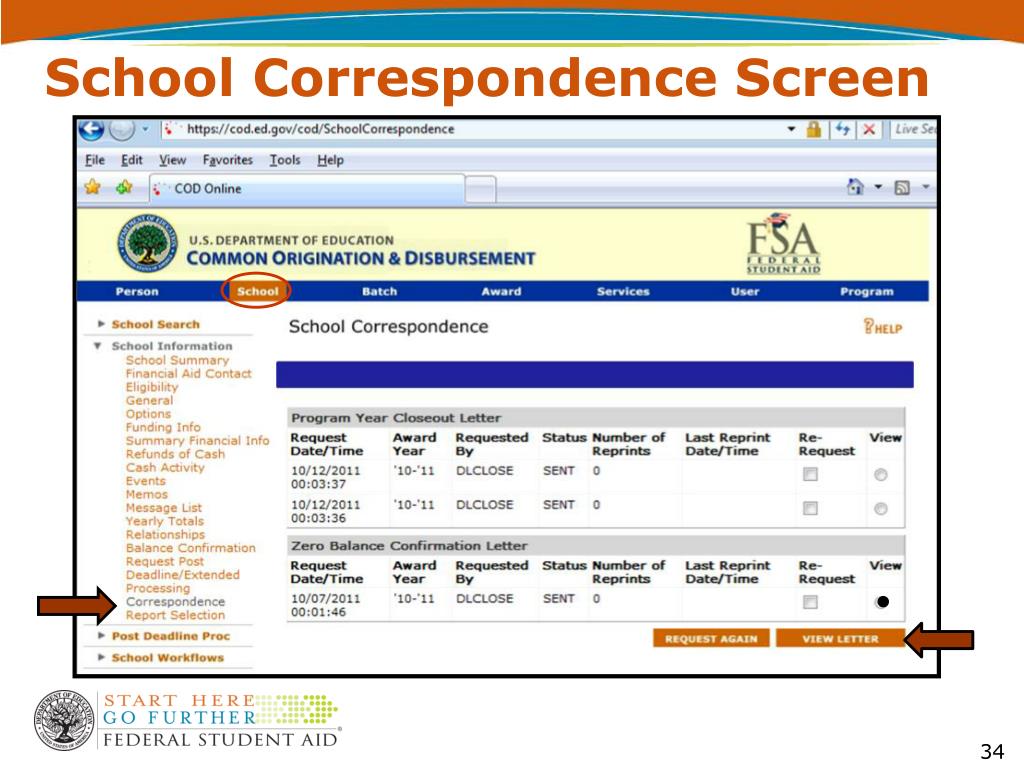
Task: Check Re-Request for the Zero Balance letter
Action: pyautogui.click(x=810, y=602)
